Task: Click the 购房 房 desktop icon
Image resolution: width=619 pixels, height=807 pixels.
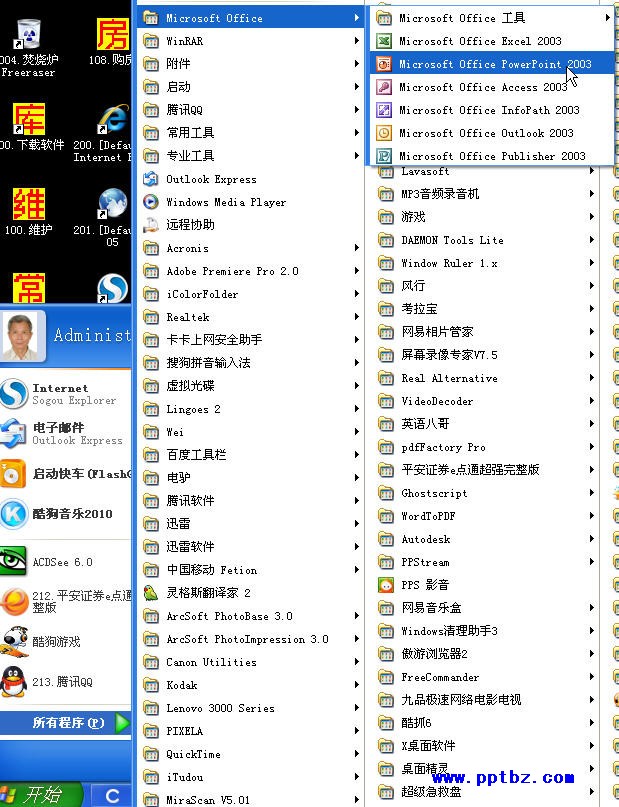Action: click(113, 34)
